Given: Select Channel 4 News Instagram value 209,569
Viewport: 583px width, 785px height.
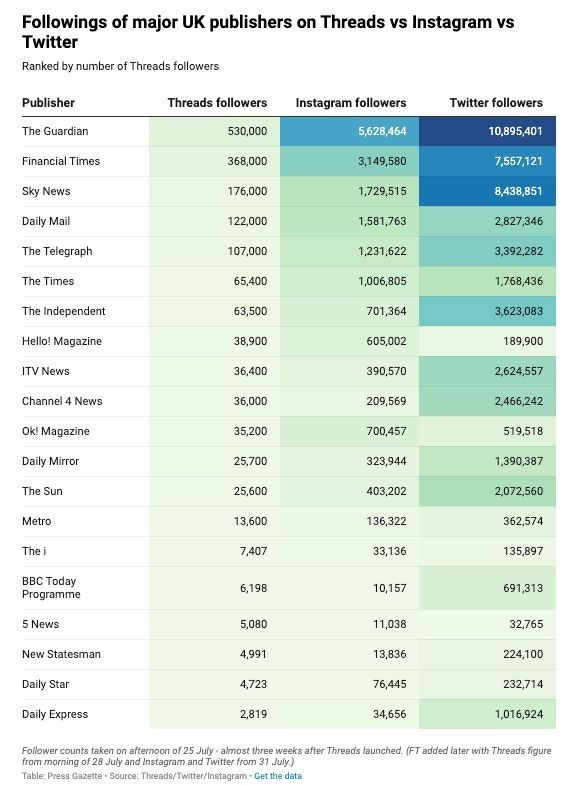Looking at the screenshot, I should click(386, 402).
